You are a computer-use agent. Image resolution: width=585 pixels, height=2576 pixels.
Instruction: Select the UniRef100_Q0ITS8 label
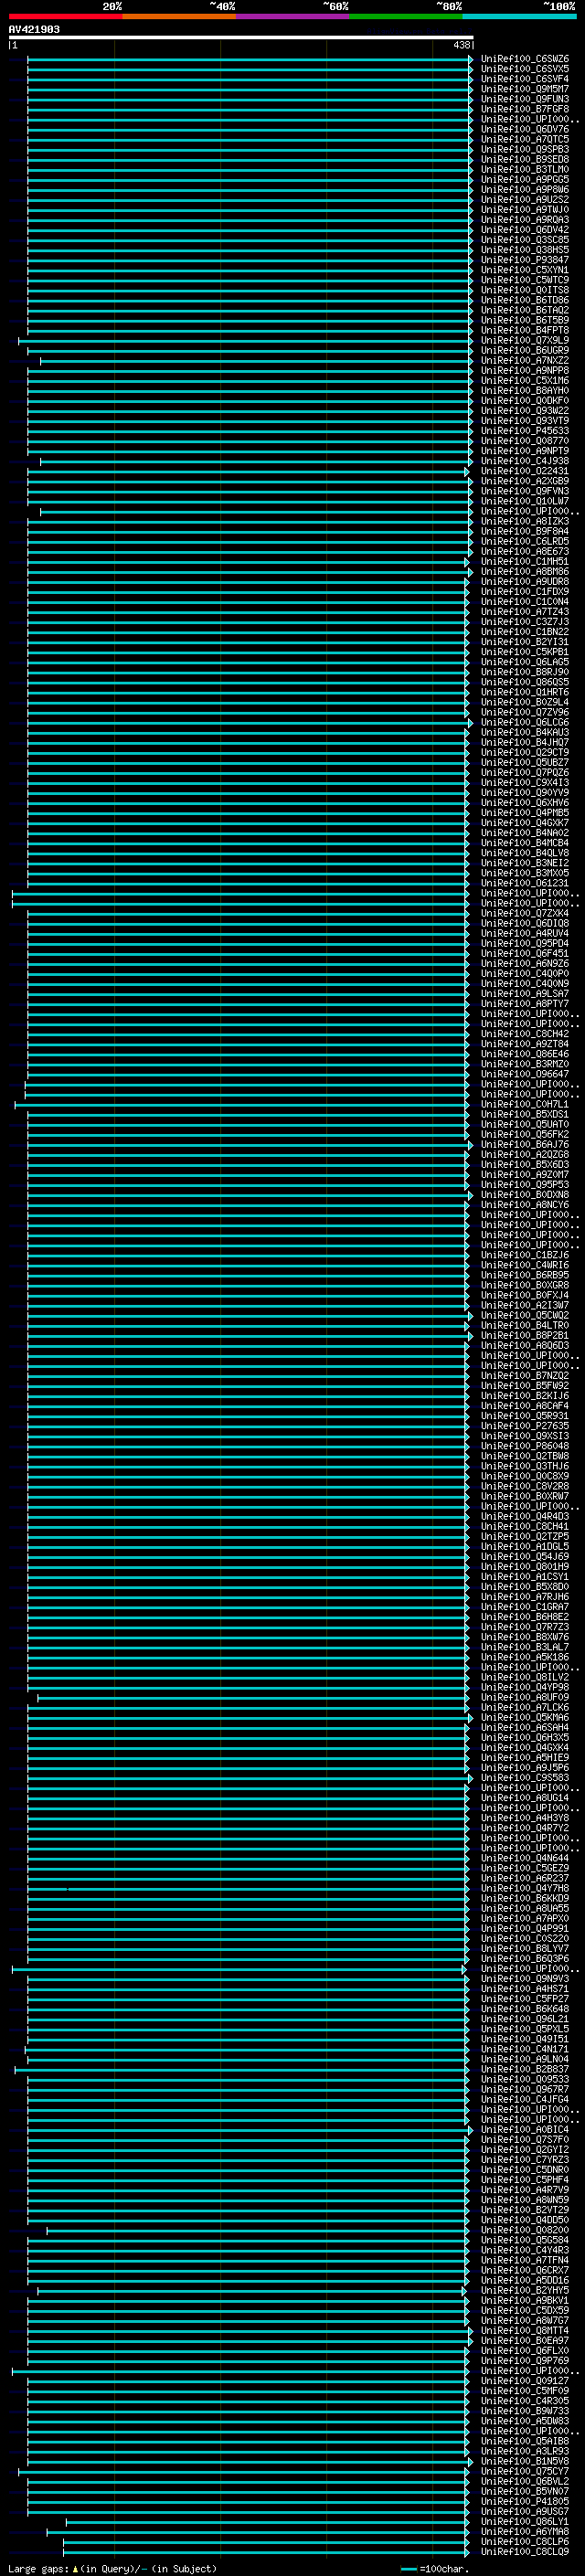tap(525, 290)
